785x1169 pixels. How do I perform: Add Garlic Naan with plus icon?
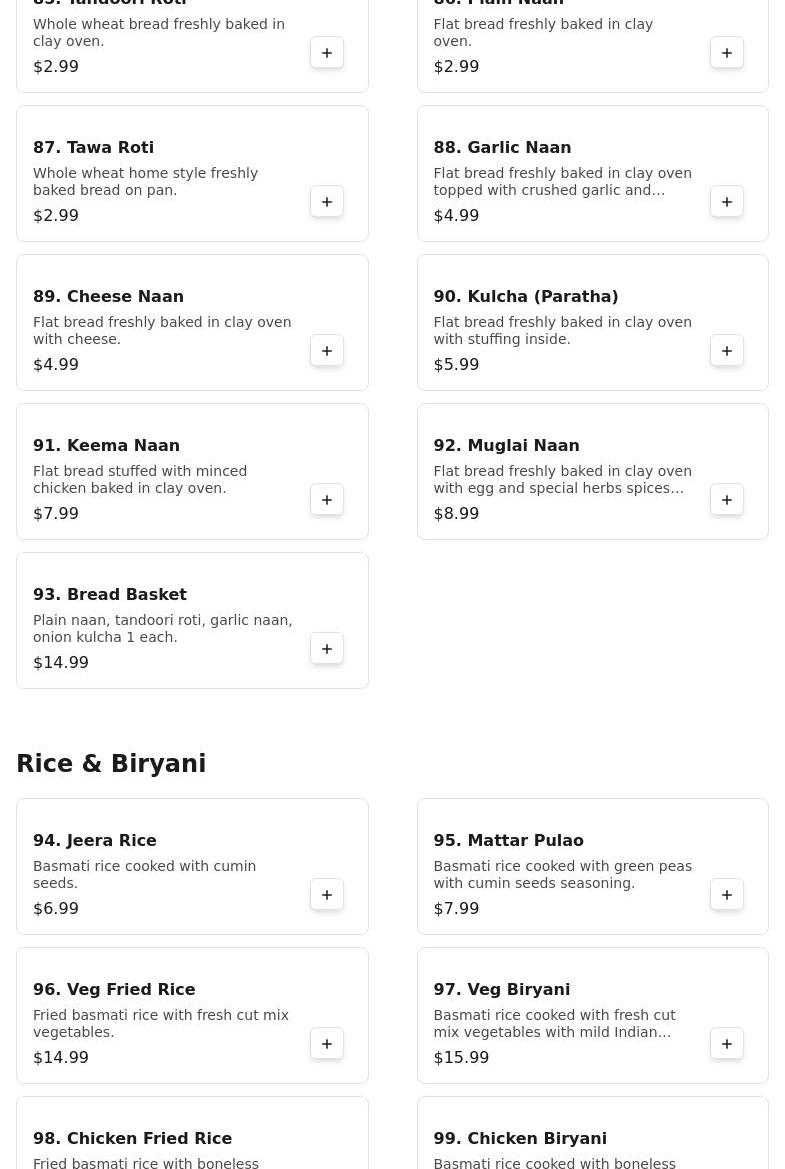(727, 202)
